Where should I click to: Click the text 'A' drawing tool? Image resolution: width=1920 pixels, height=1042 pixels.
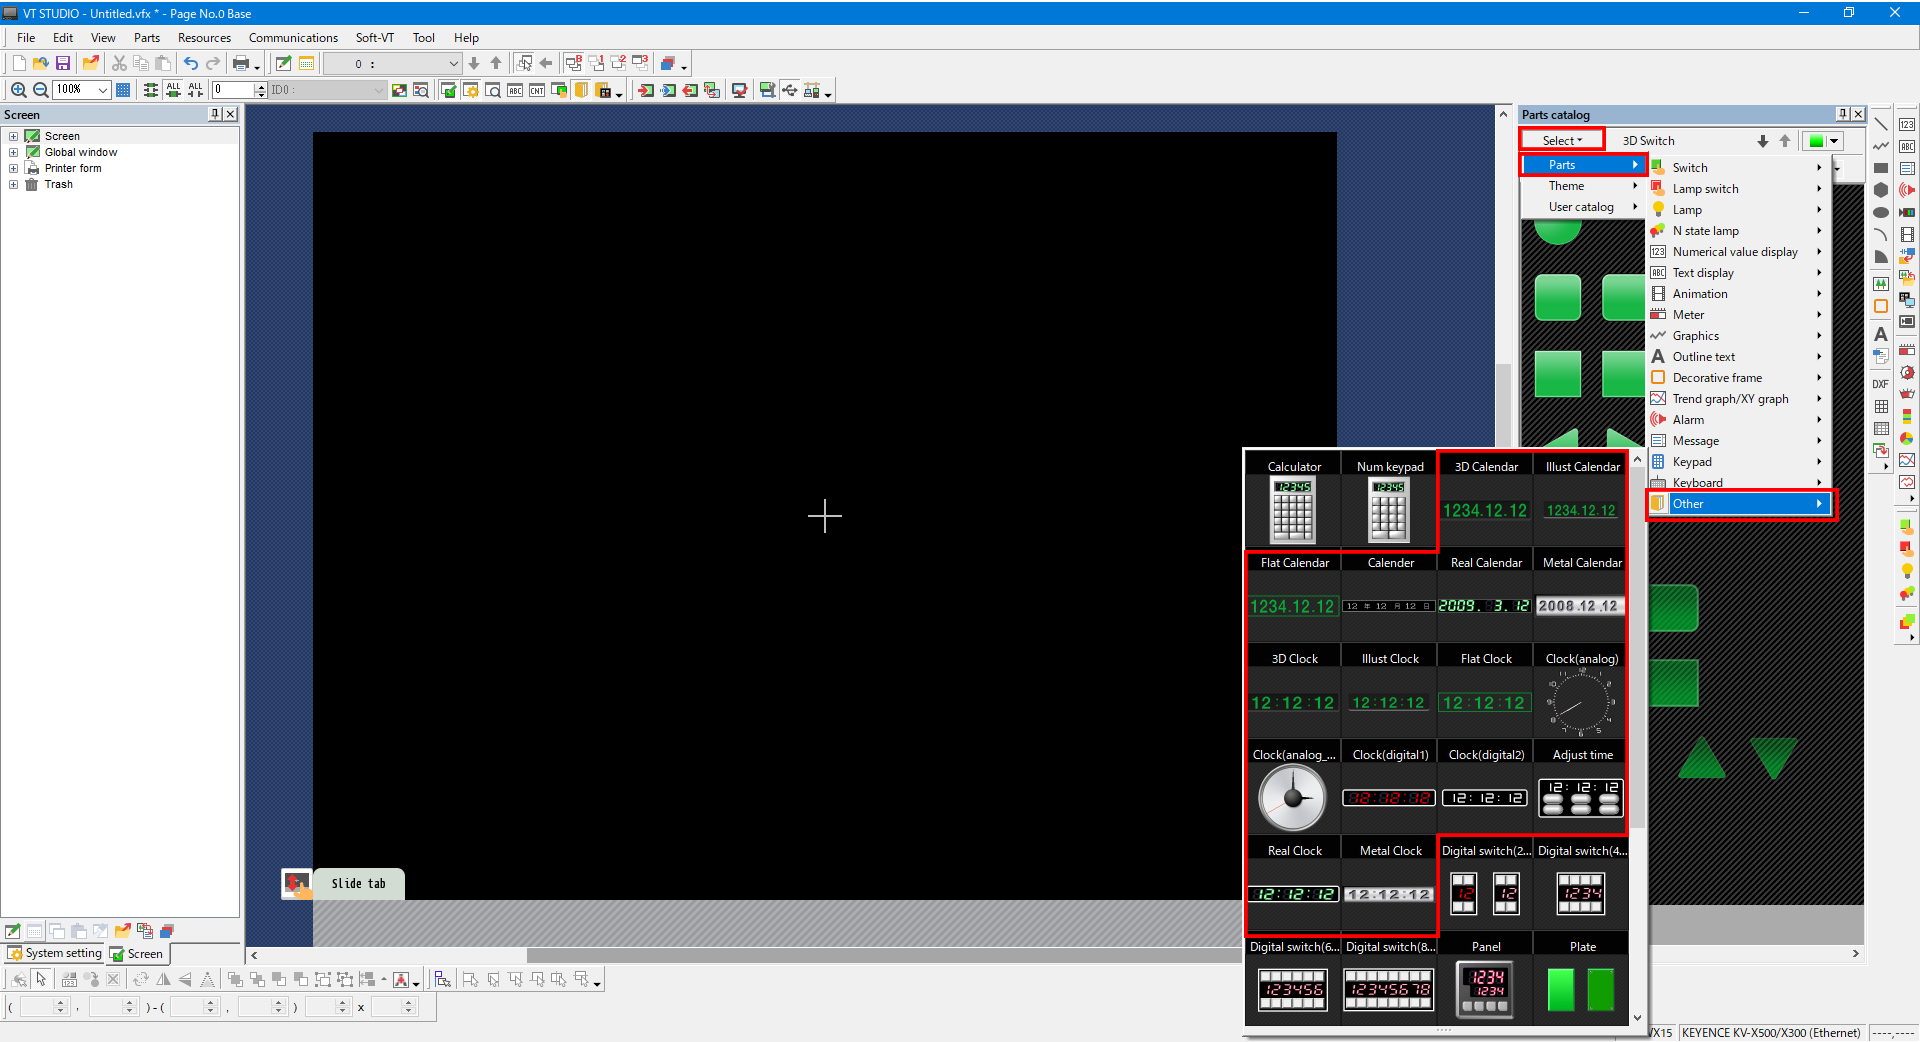[1880, 335]
